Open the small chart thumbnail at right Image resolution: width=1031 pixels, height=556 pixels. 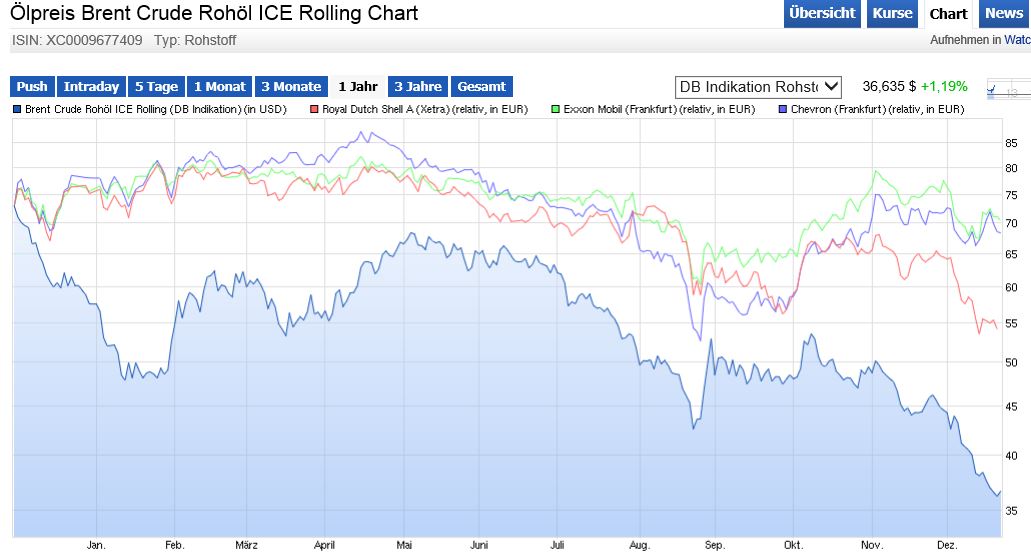click(1007, 90)
